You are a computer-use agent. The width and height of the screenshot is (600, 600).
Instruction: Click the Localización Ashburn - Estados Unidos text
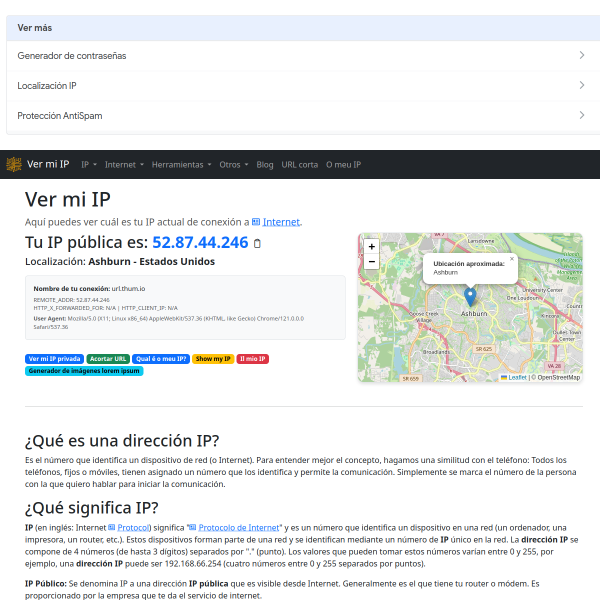click(x=120, y=262)
